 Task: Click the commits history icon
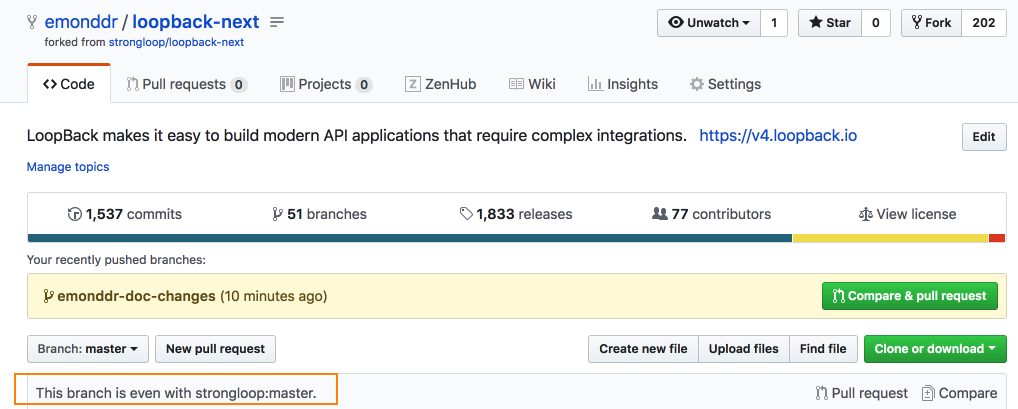pyautogui.click(x=74, y=214)
